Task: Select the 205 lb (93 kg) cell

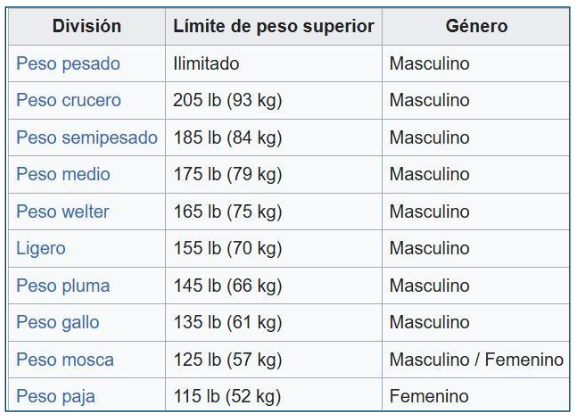Action: 274,100
